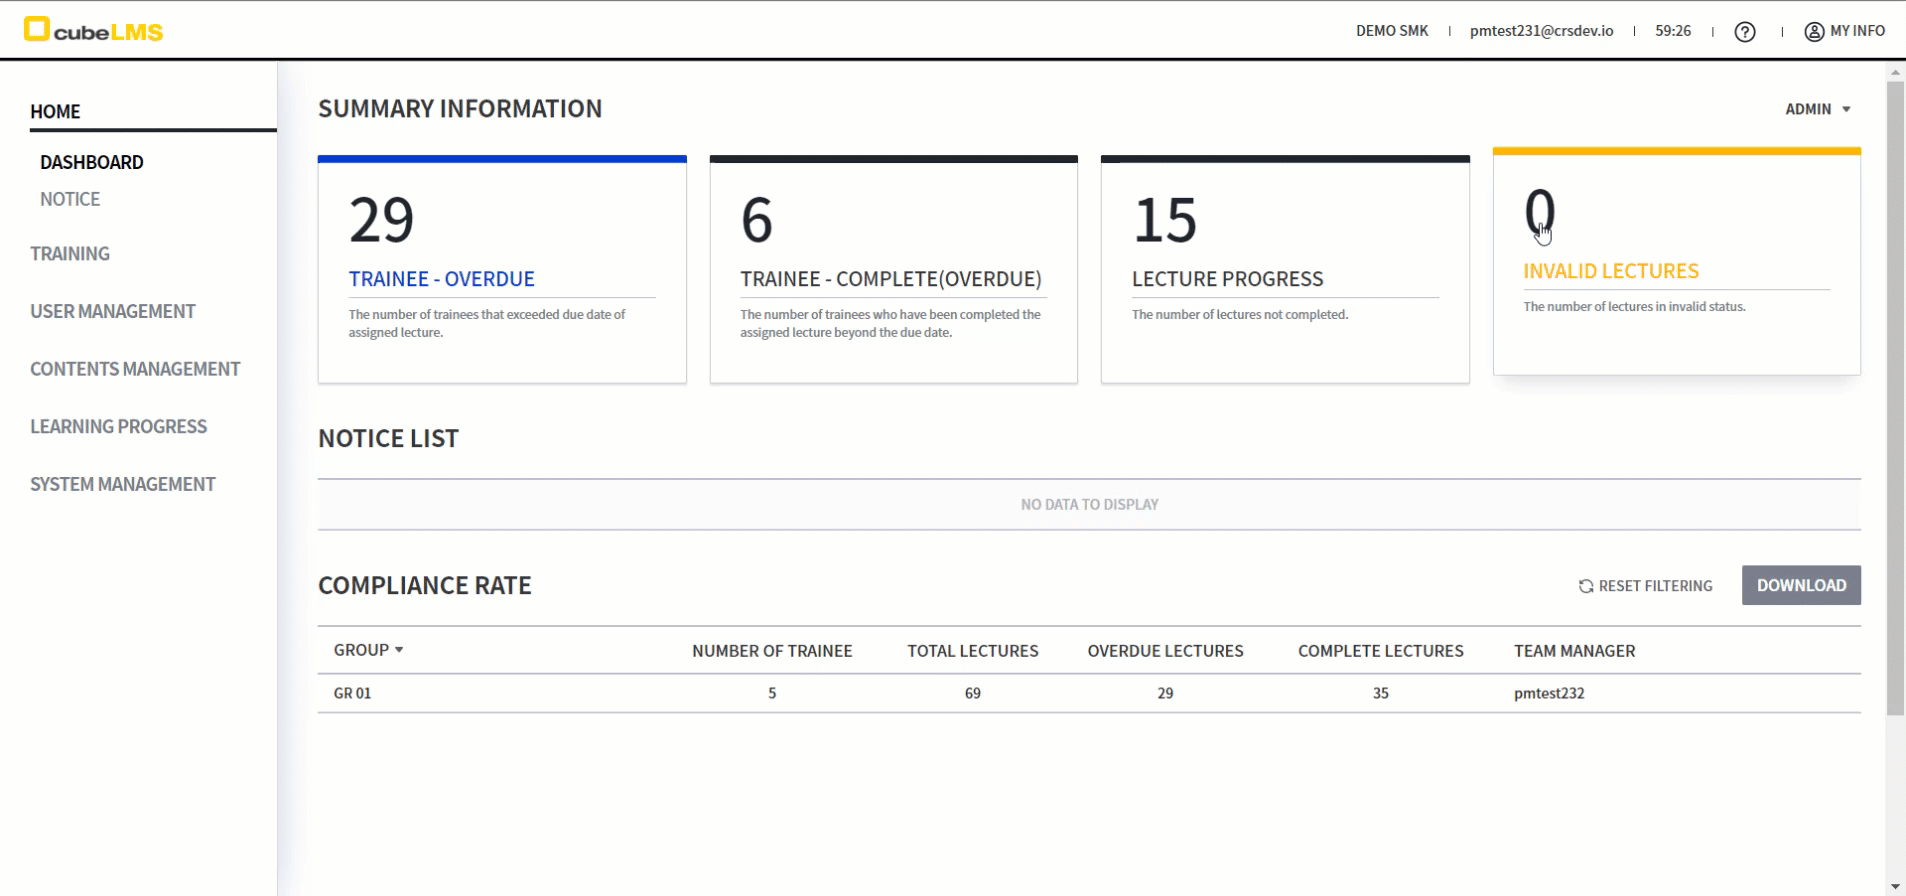Open the DASHBOARD submenu item
The height and width of the screenshot is (896, 1906).
(92, 162)
